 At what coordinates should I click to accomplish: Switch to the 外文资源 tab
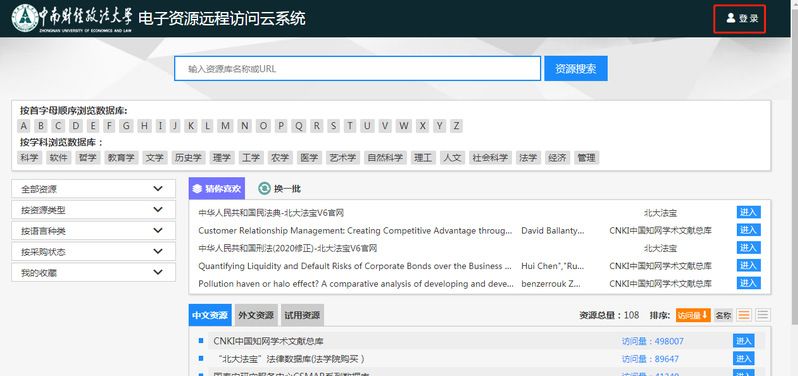point(256,315)
